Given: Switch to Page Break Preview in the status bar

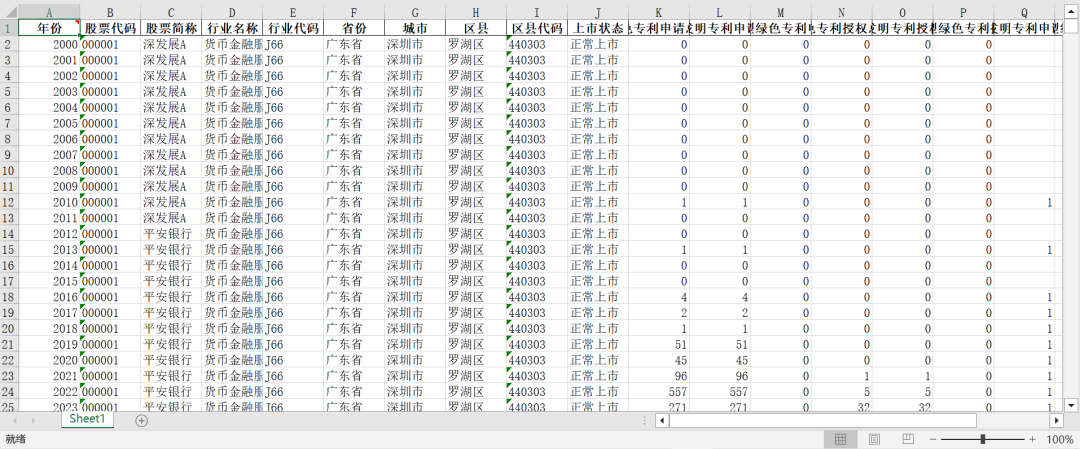Looking at the screenshot, I should (908, 439).
